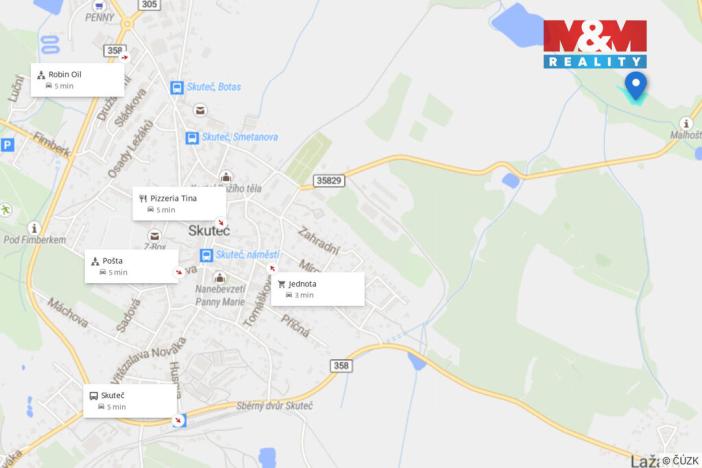Viewport: 702px width, 468px height.
Task: Click the Pod Fimberkem info icon
Action: click(x=34, y=228)
